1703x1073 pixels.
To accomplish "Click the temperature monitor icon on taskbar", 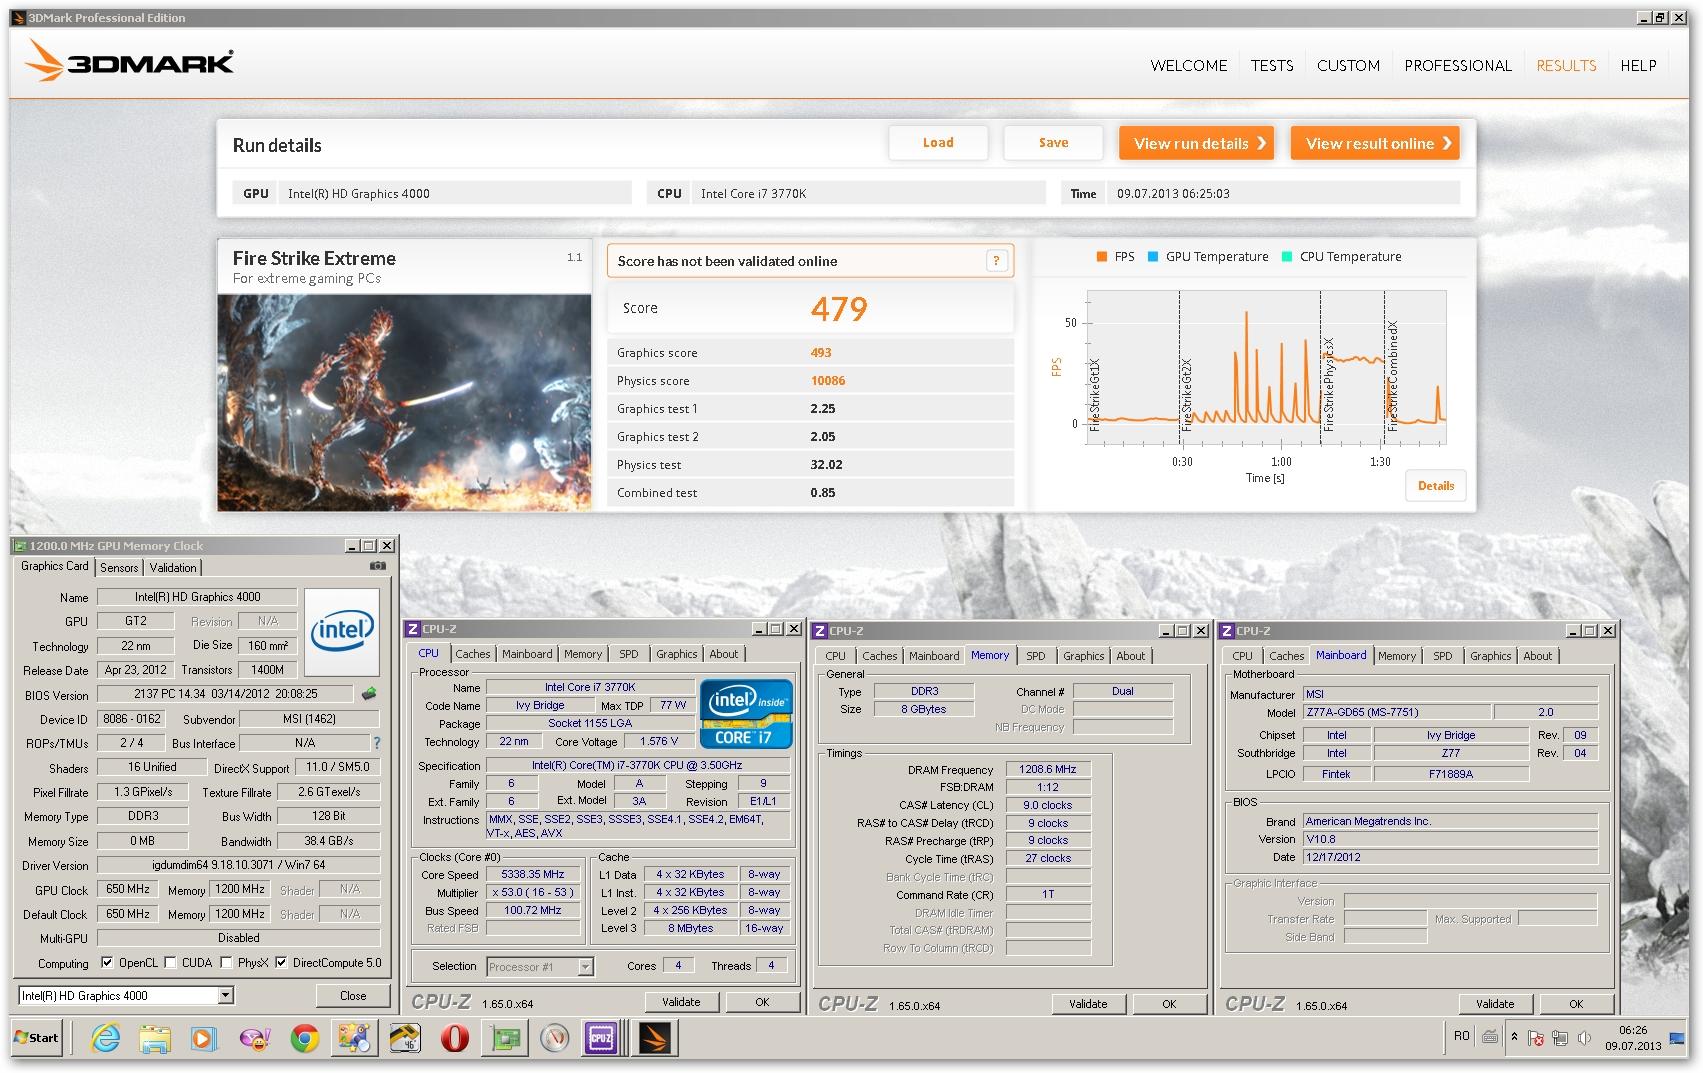I will click(x=403, y=1038).
